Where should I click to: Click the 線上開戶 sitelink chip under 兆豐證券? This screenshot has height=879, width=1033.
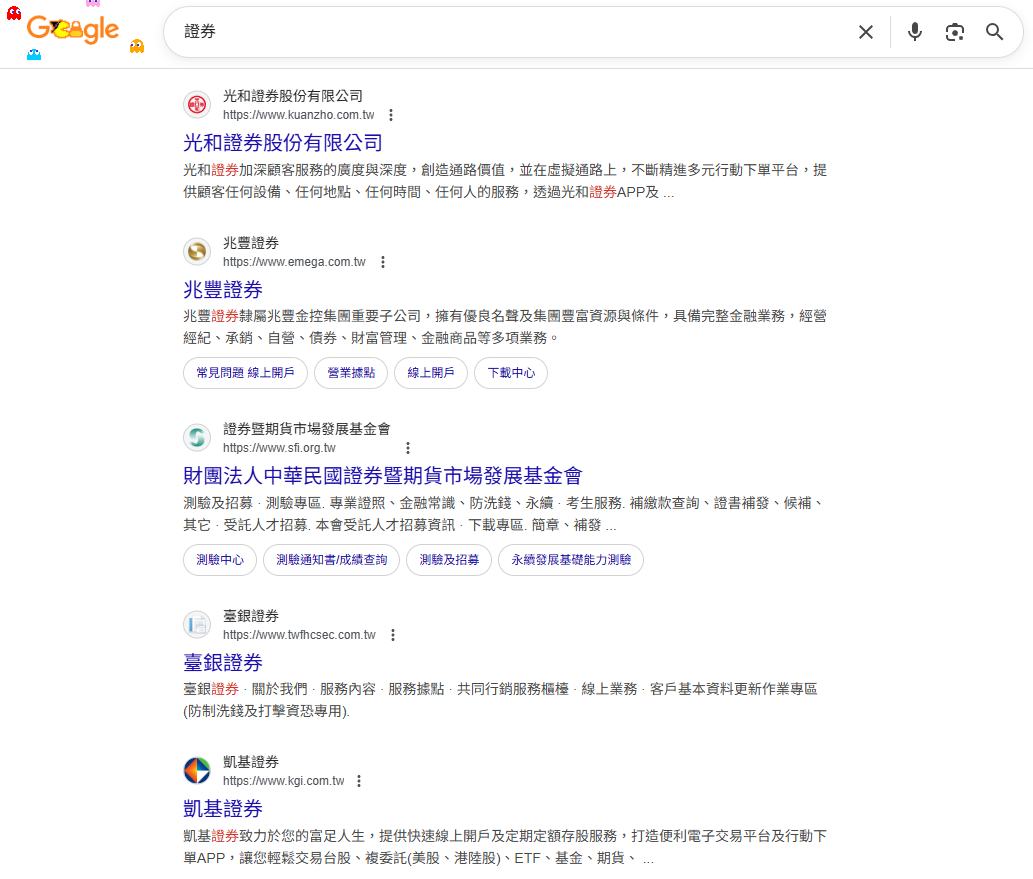click(430, 372)
